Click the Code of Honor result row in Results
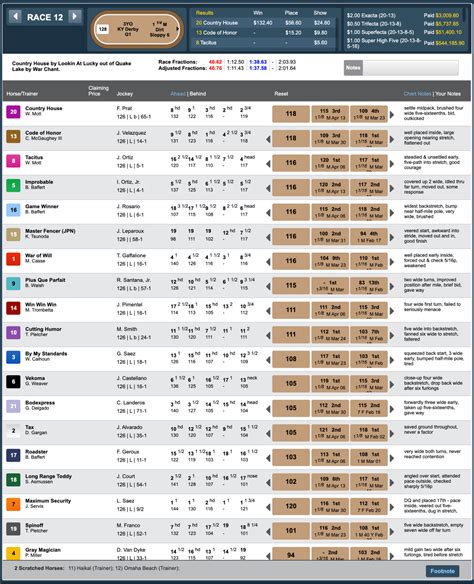Screen dimensions: 474x584 (x=263, y=33)
